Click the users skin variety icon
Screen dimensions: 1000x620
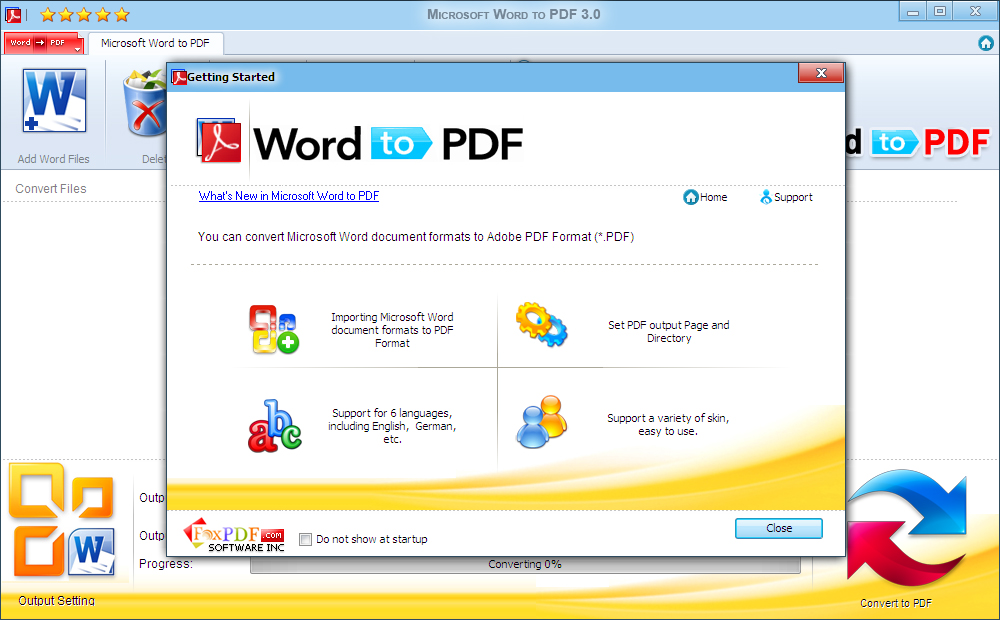coord(541,422)
